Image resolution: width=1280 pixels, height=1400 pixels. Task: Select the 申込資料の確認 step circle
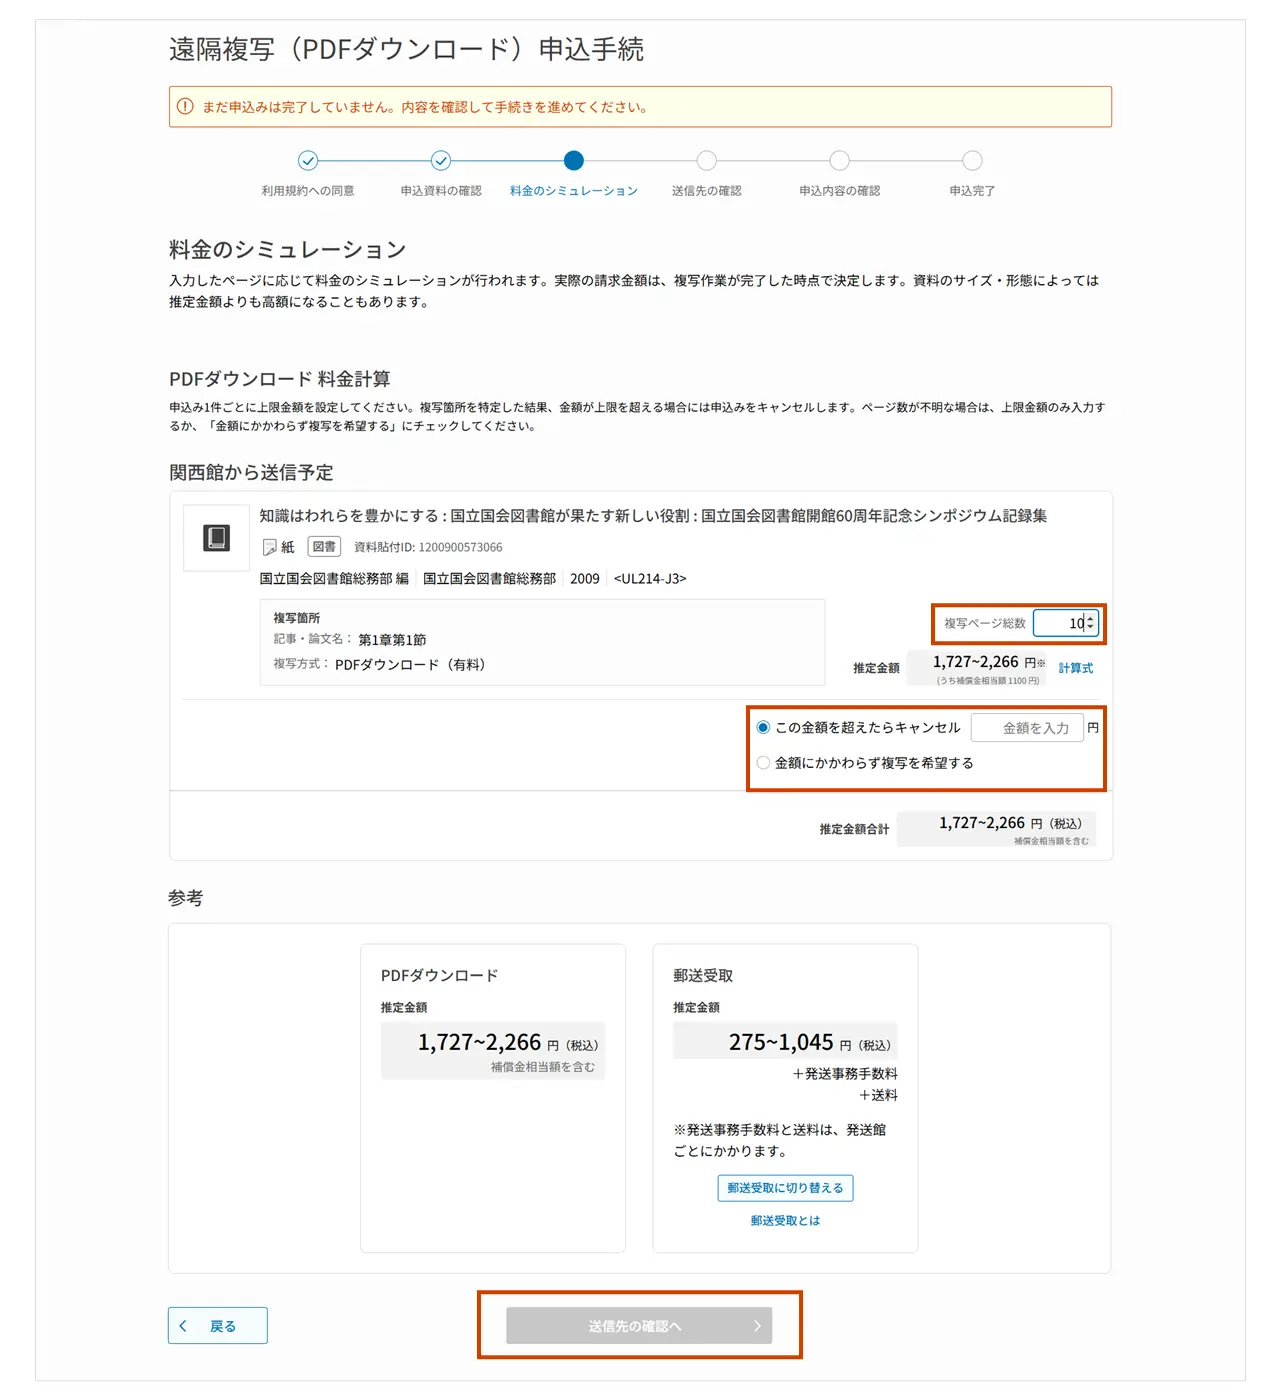(x=441, y=161)
